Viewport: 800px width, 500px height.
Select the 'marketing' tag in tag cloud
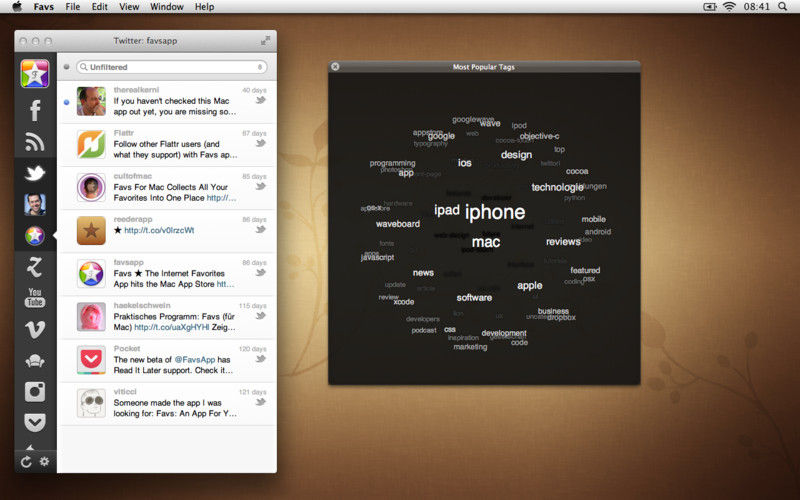pos(470,347)
